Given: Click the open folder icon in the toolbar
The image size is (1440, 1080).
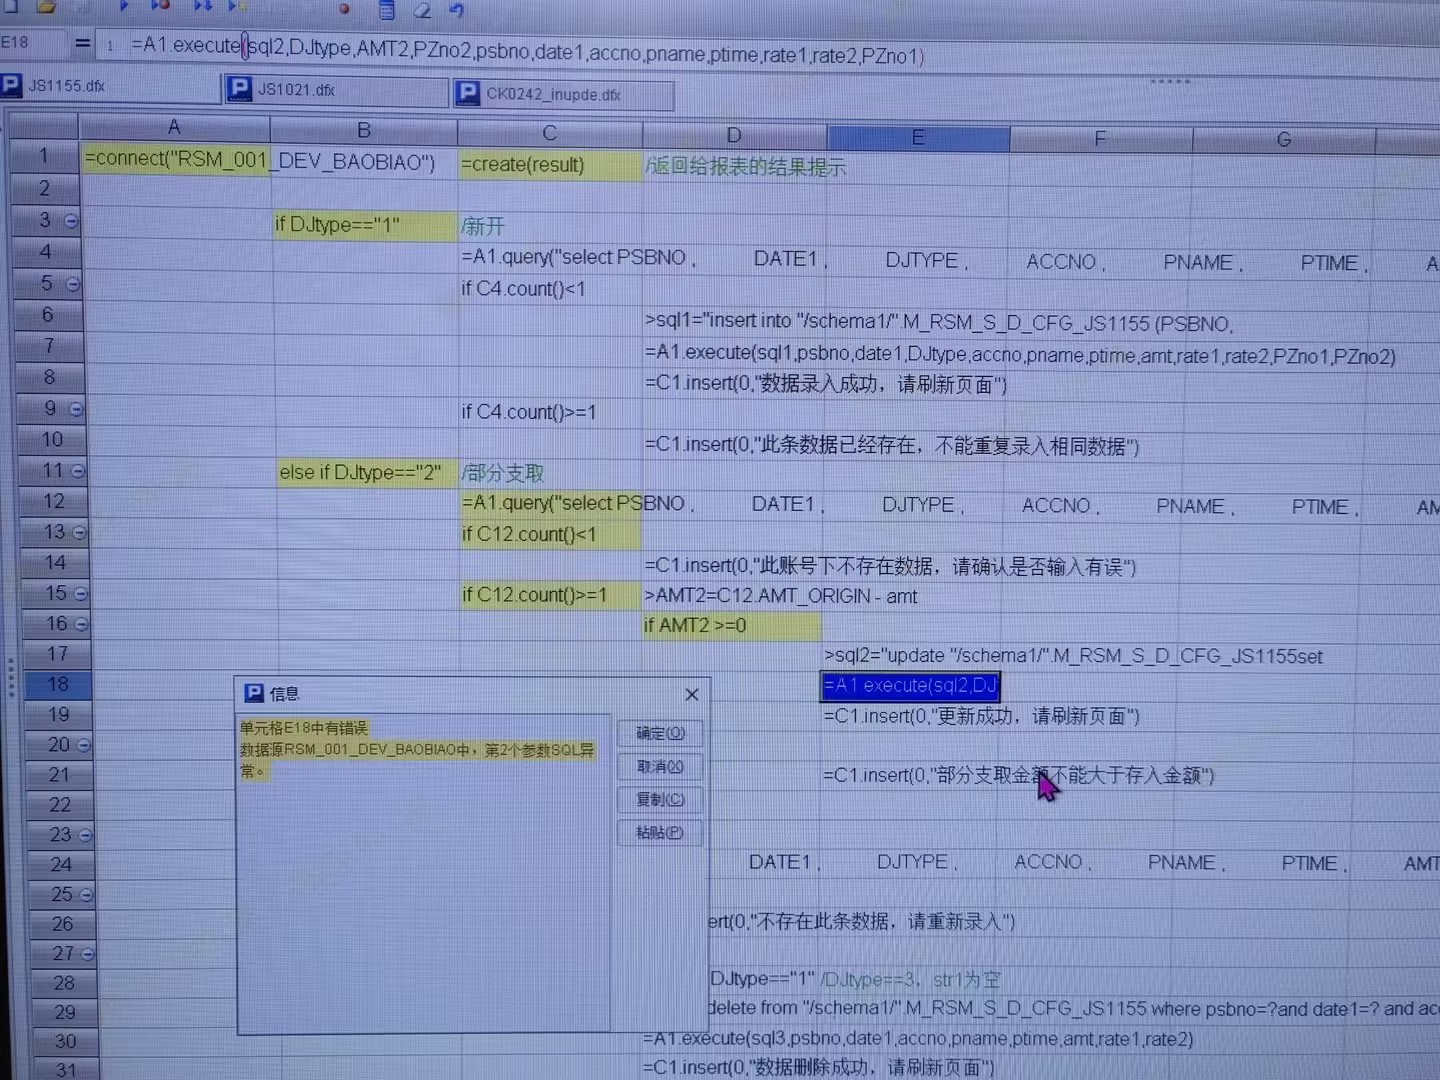Looking at the screenshot, I should 47,6.
